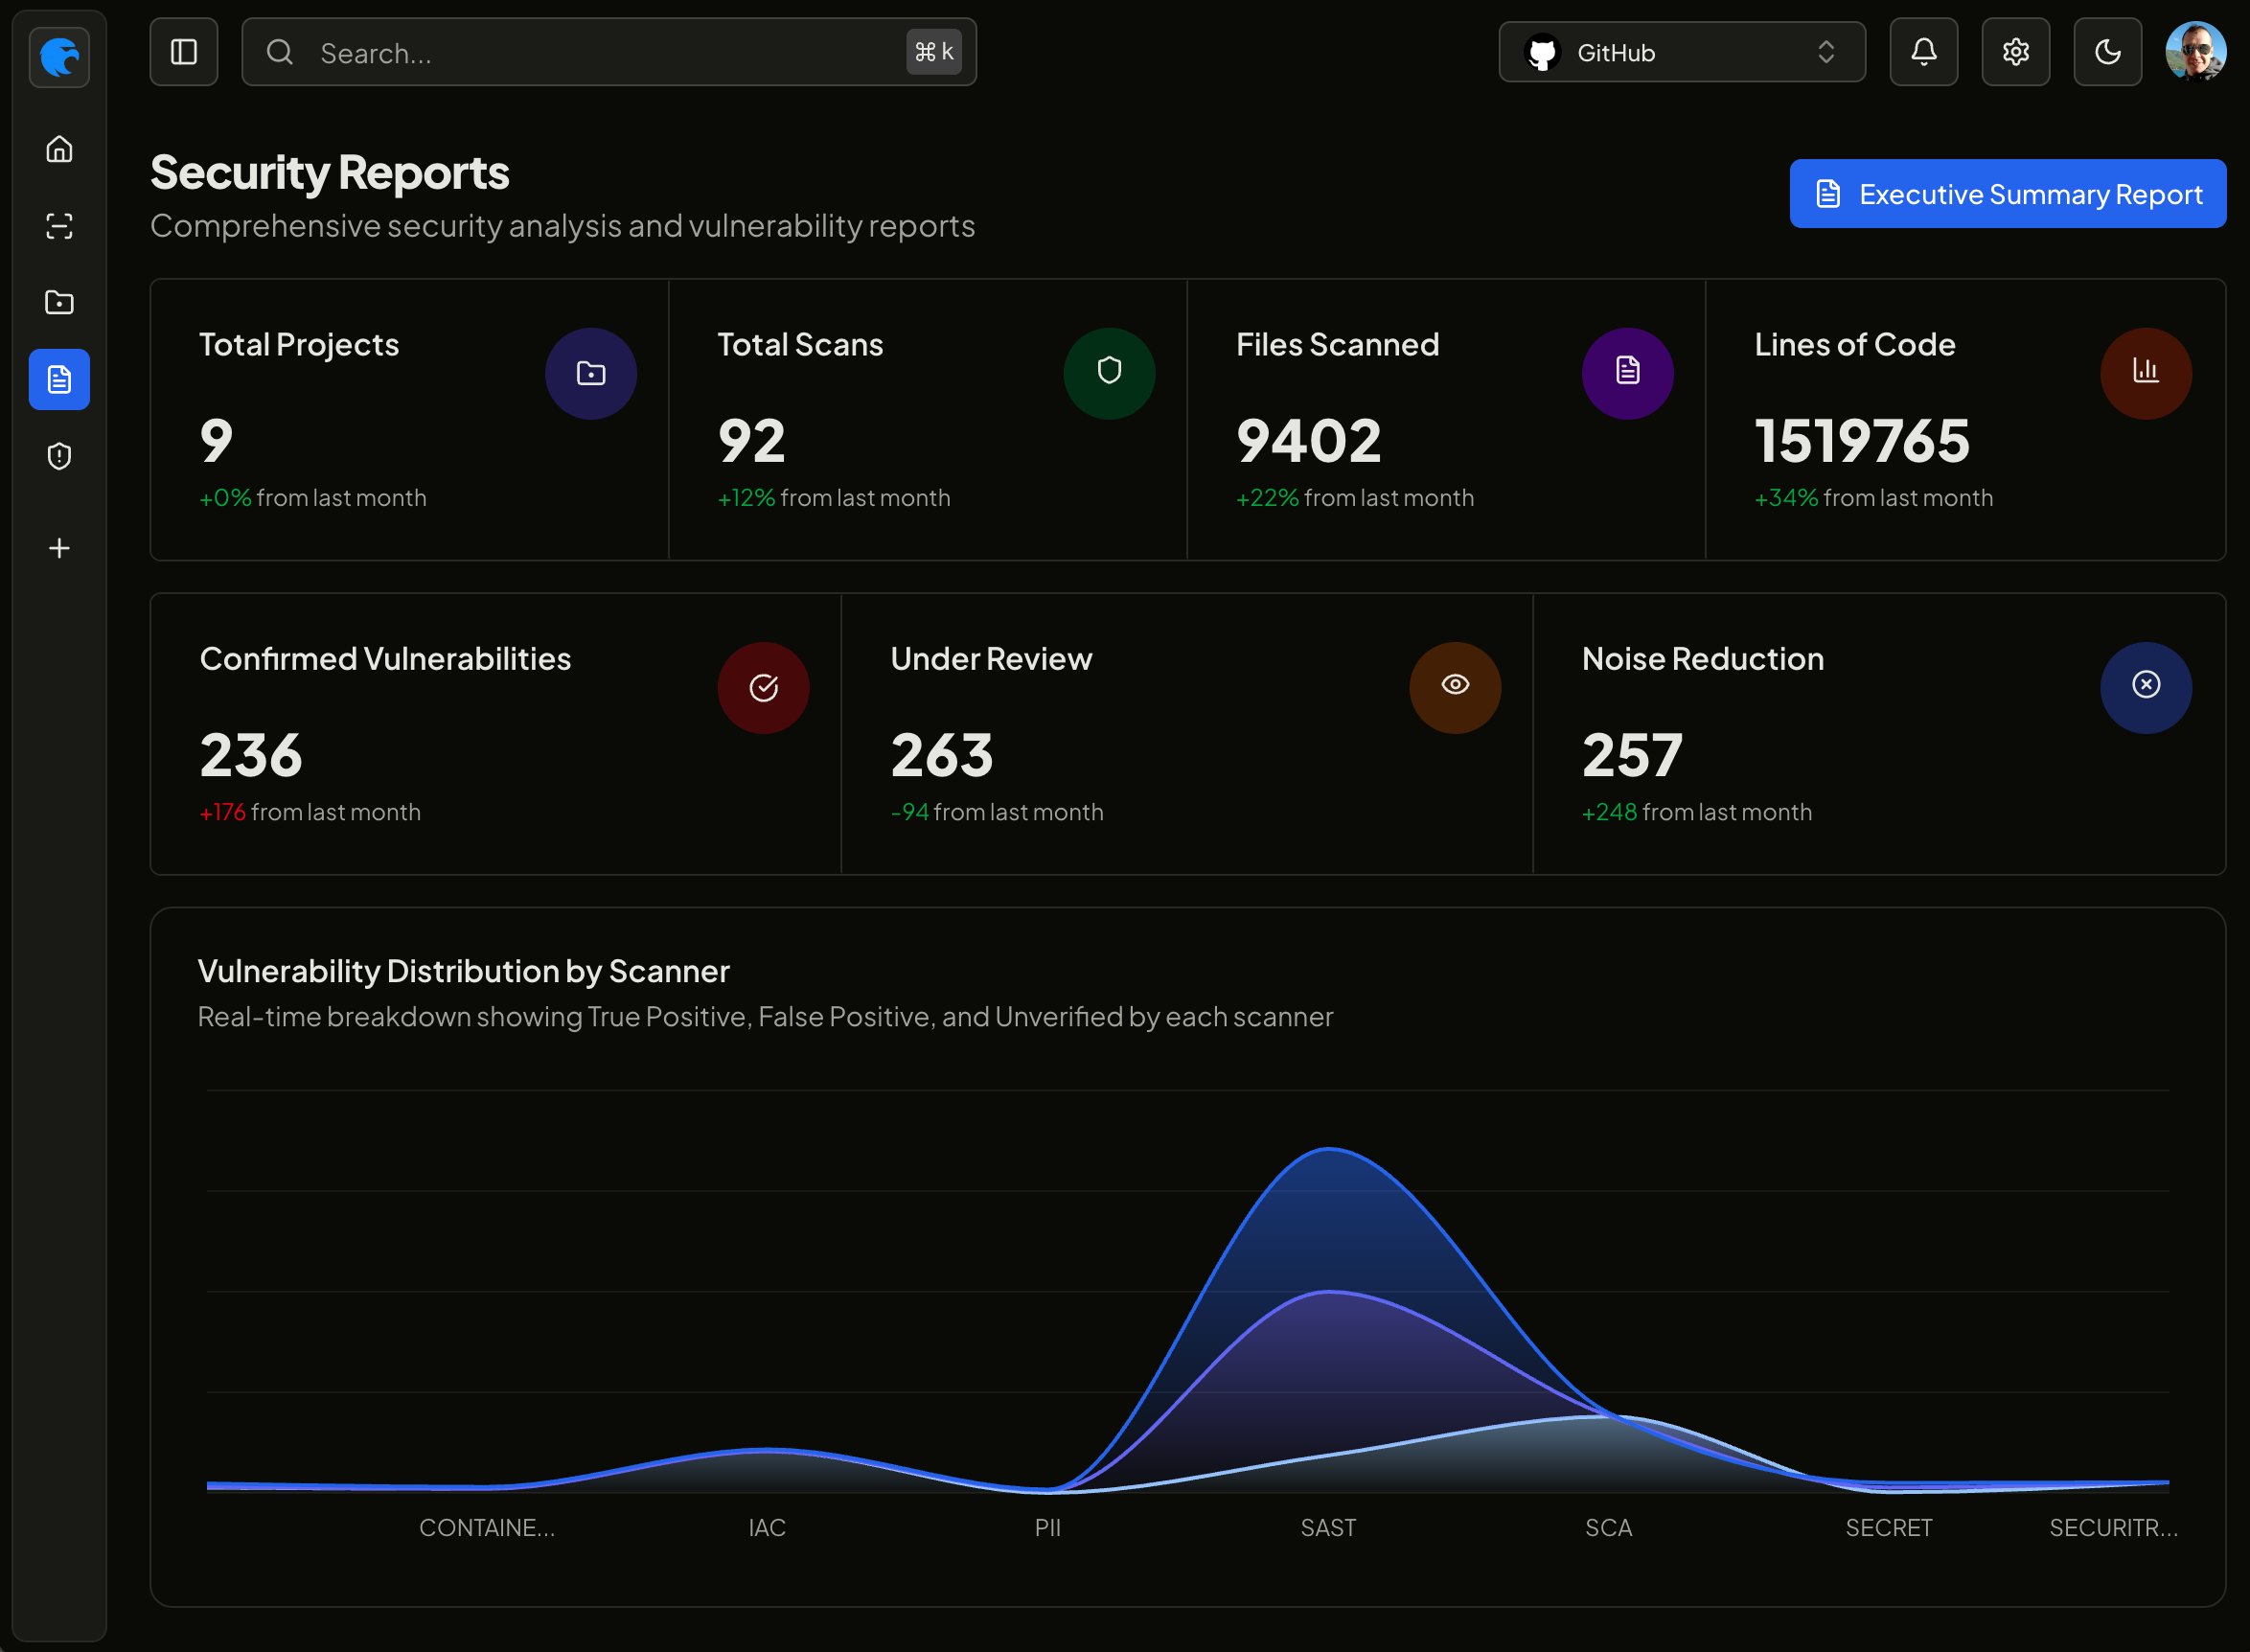Screen dimensions: 2250x1652
Task: Open the notifications bell
Action: tap(1923, 52)
